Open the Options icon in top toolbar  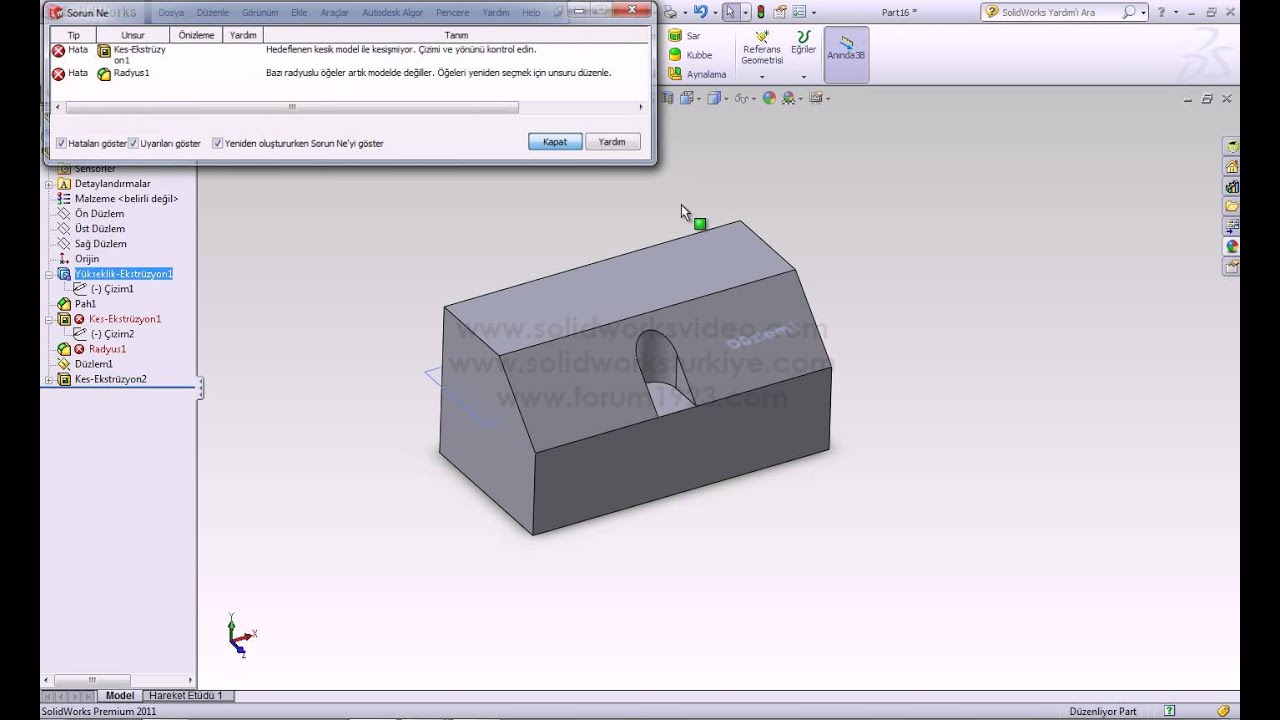click(x=801, y=12)
